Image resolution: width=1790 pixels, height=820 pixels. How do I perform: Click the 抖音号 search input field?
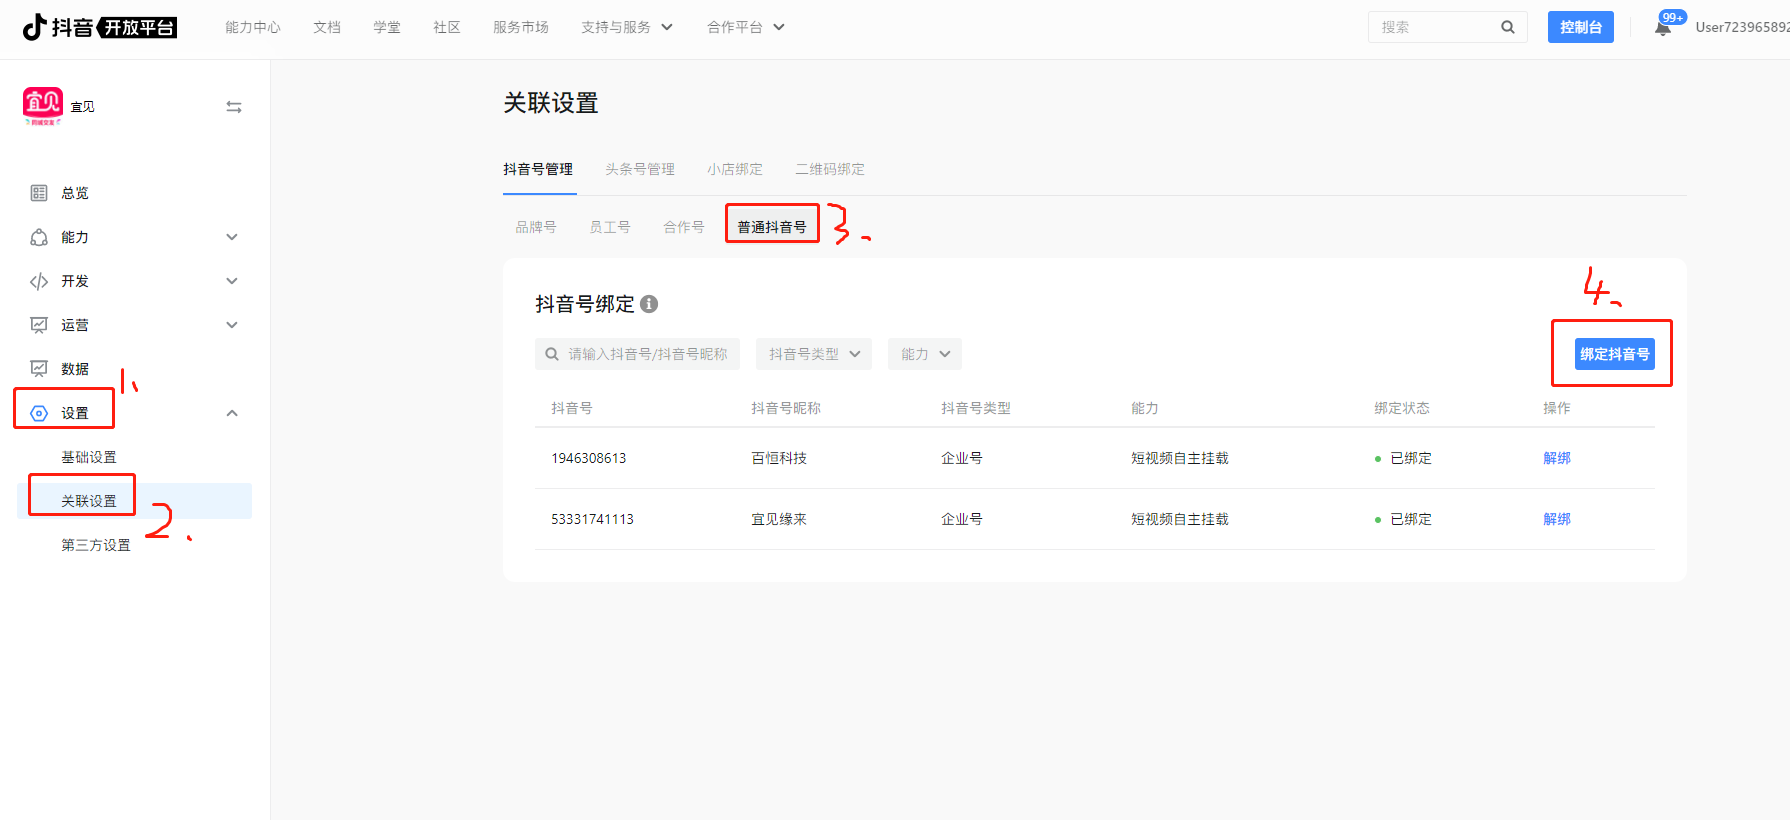646,354
